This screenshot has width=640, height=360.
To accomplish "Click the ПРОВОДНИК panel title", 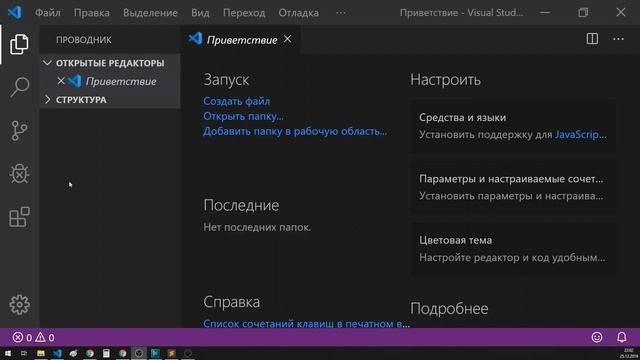I will [x=84, y=40].
